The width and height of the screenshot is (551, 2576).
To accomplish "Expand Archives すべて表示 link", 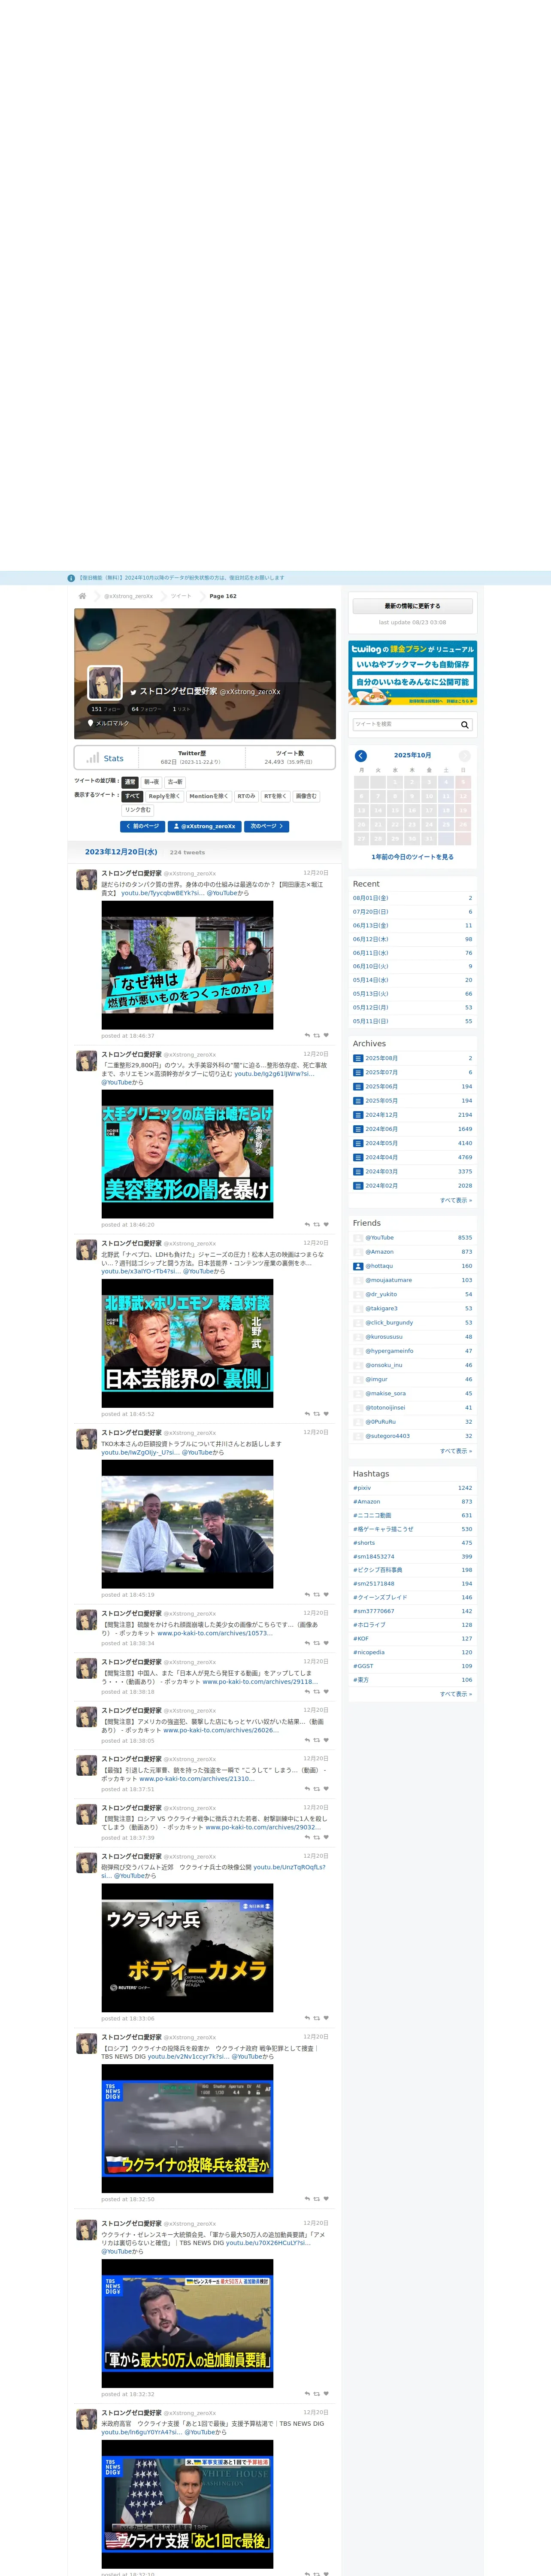I will point(456,1200).
